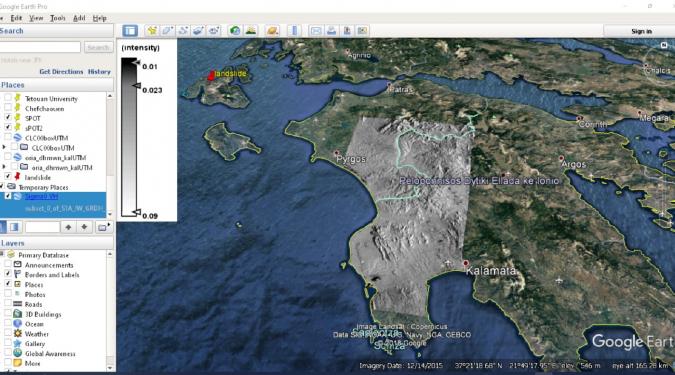Click the Print toolbar icon
The height and width of the screenshot is (375, 675).
coord(331,31)
